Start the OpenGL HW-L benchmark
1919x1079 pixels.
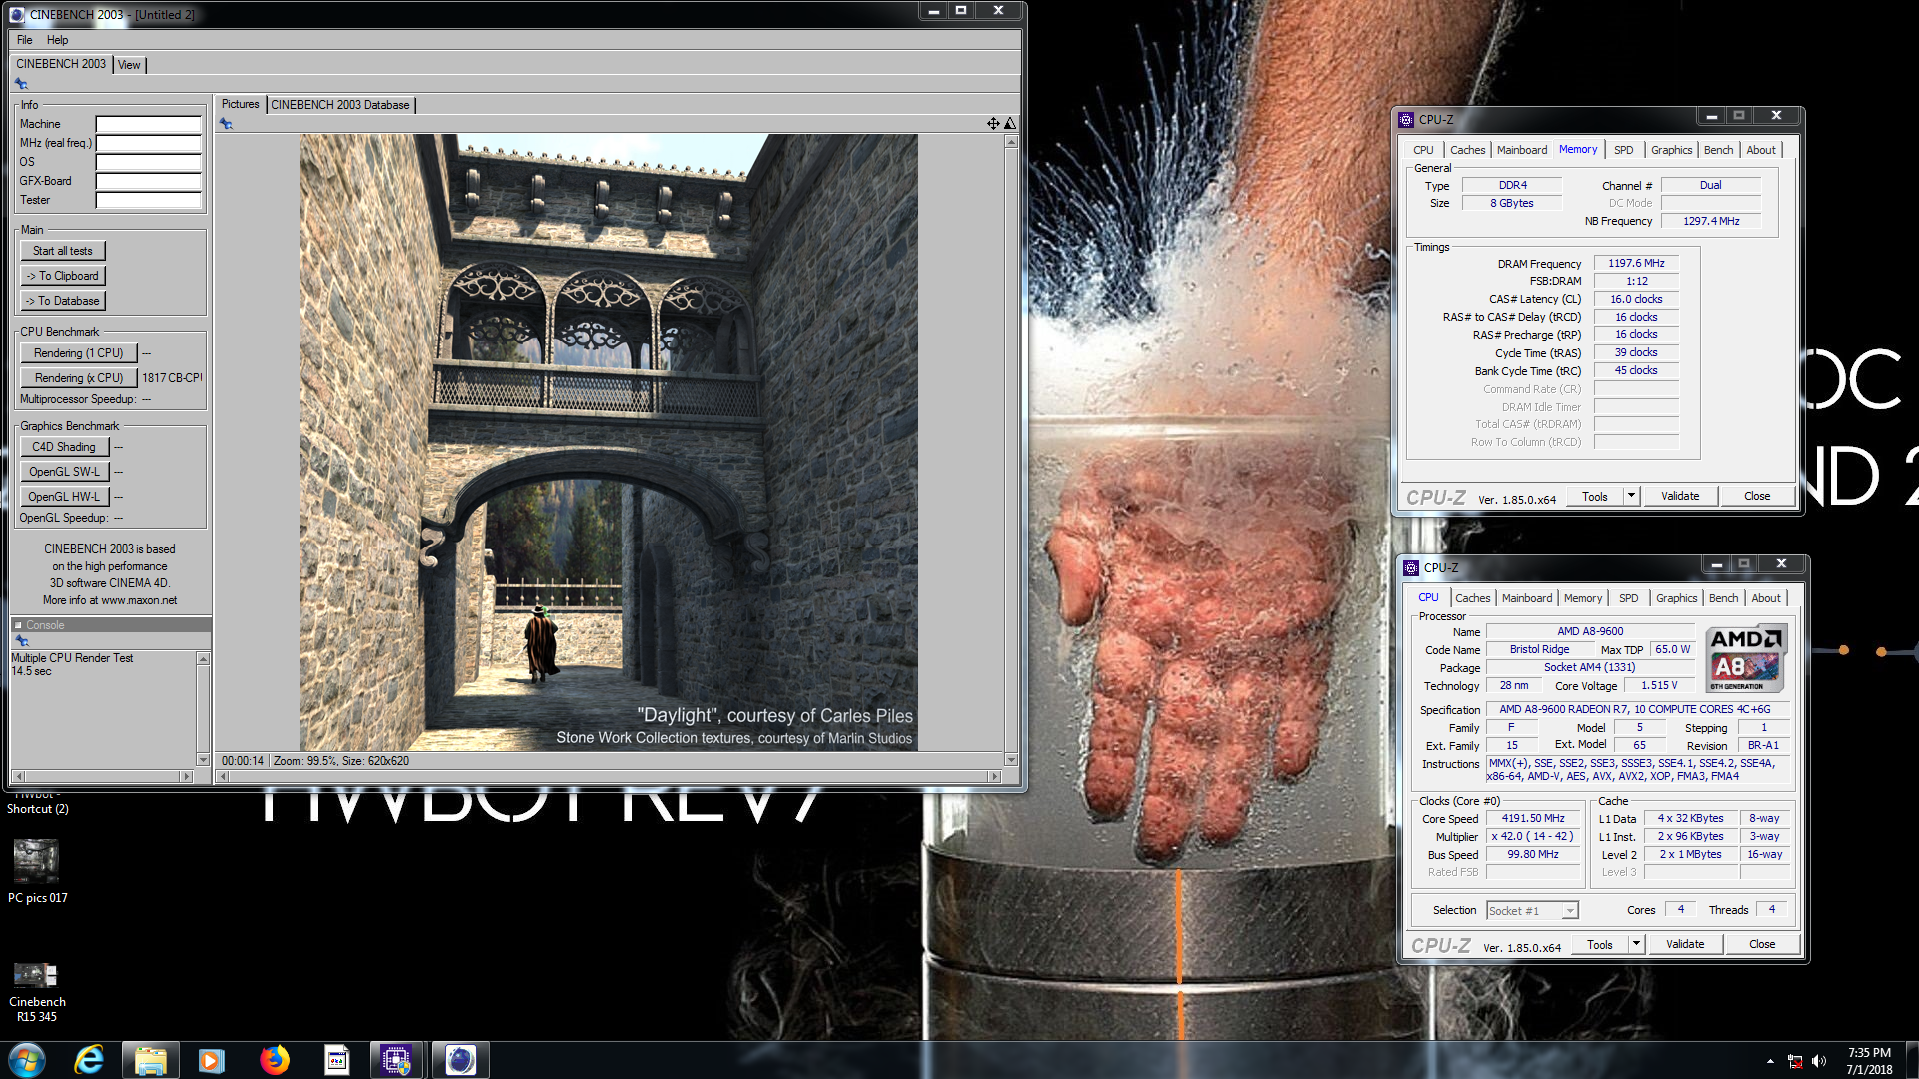coord(64,497)
